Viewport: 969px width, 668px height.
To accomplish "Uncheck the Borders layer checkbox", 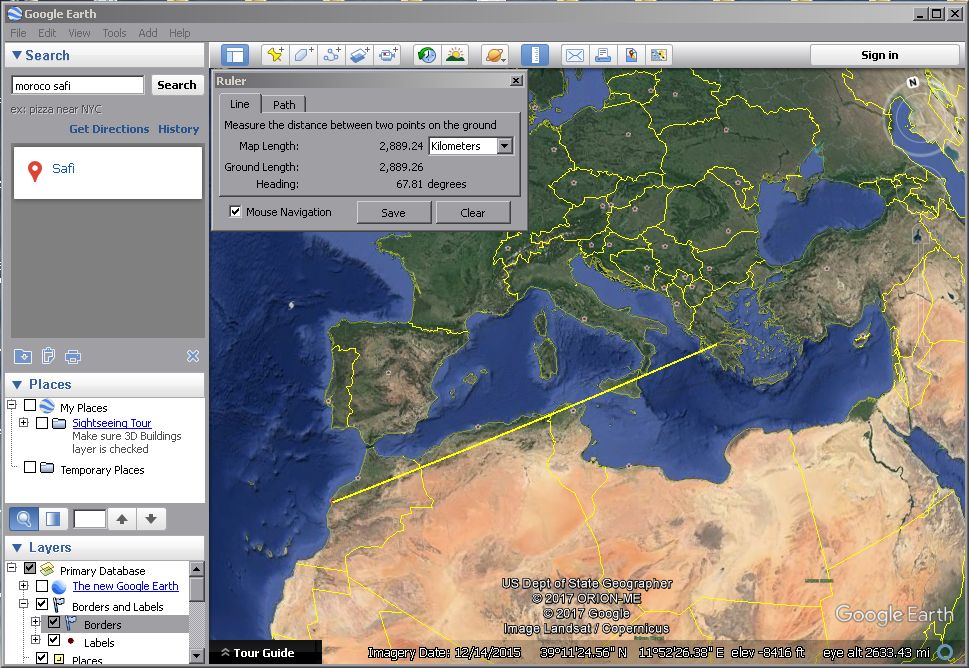I will (54, 622).
